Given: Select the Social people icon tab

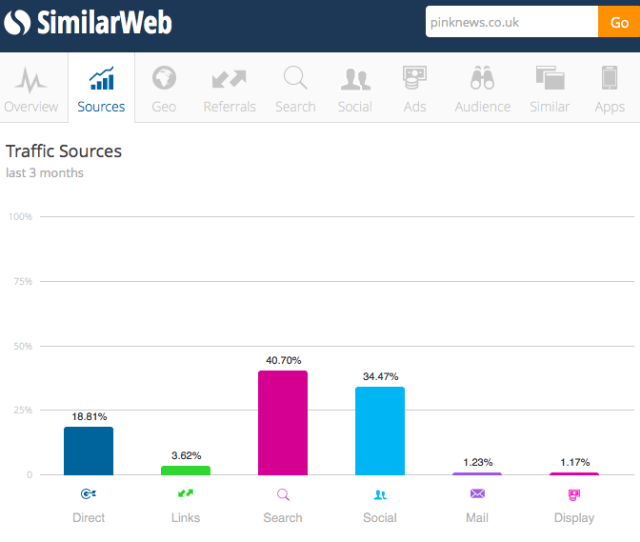Looking at the screenshot, I should coord(355,78).
